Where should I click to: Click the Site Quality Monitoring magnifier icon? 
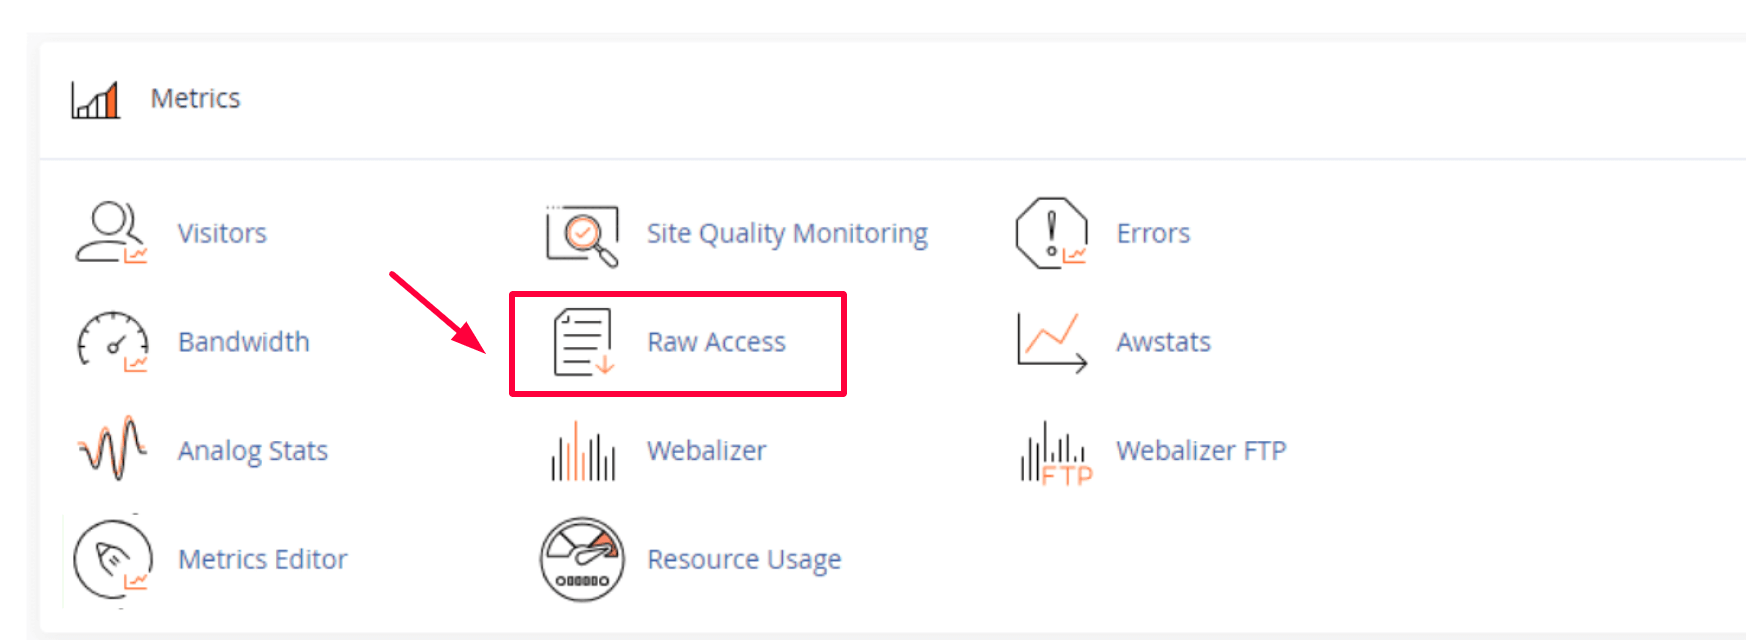(x=582, y=236)
